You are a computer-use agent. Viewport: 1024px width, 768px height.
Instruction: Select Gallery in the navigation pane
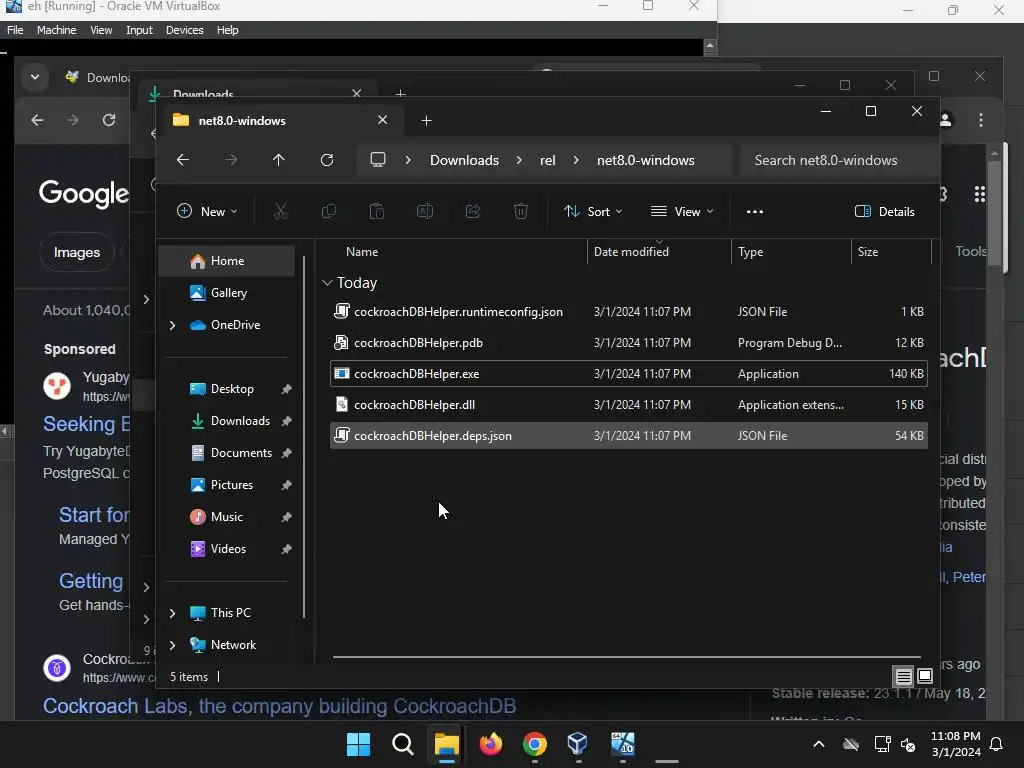tap(227, 293)
